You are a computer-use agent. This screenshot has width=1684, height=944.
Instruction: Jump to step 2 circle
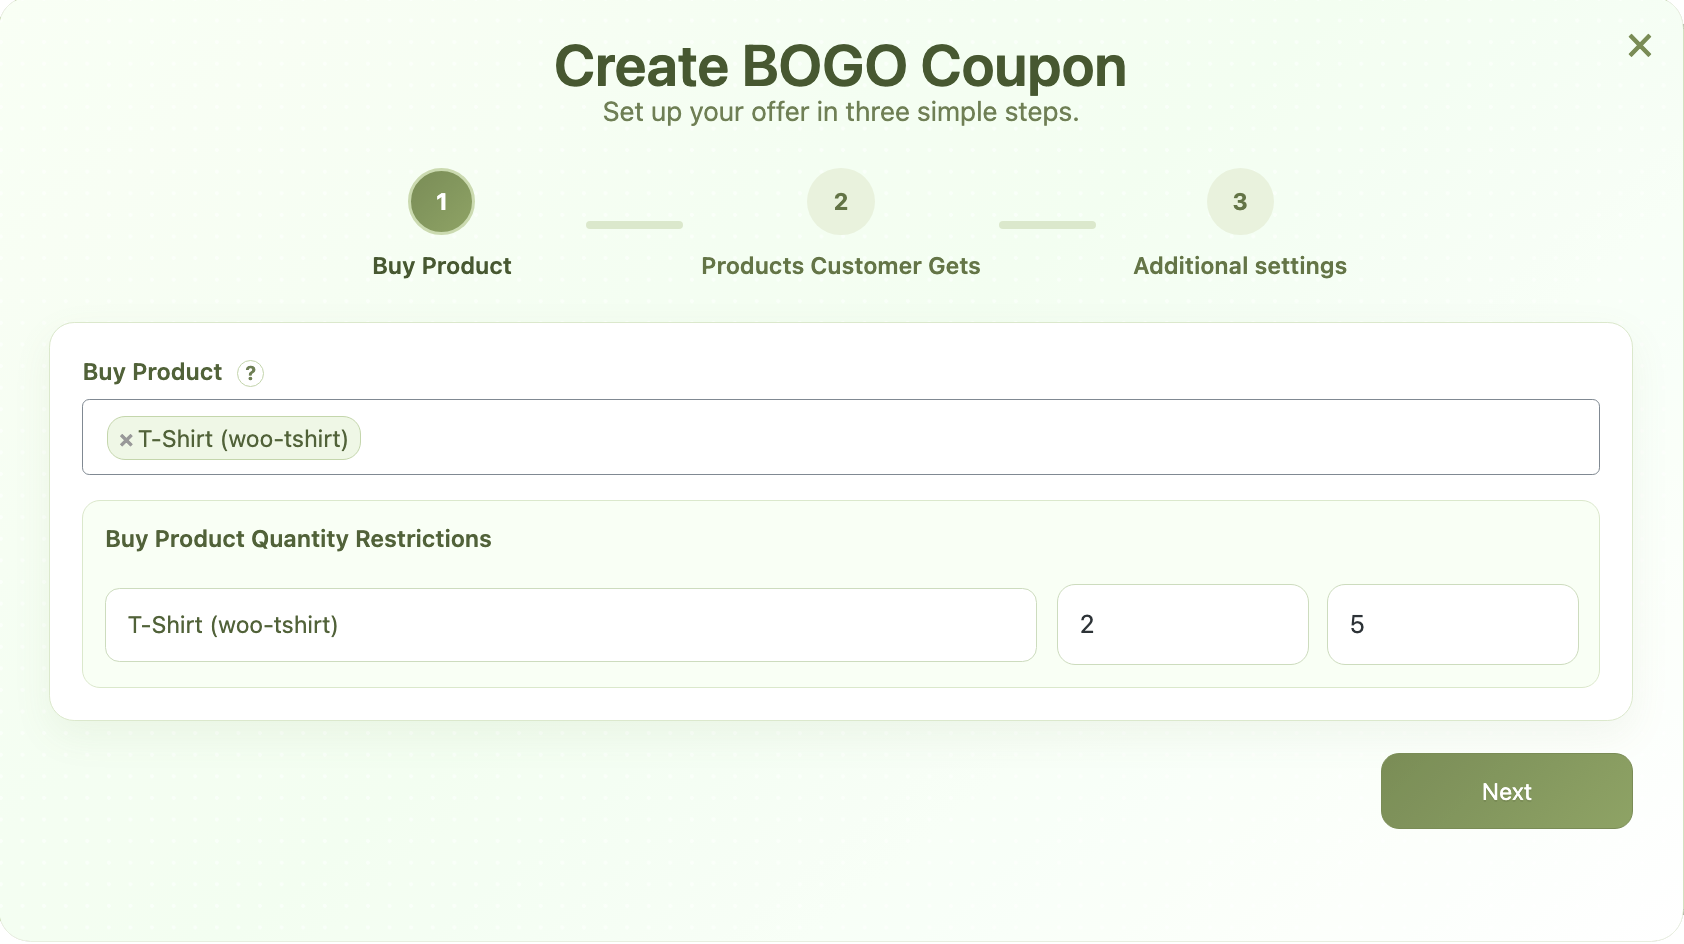pos(840,202)
